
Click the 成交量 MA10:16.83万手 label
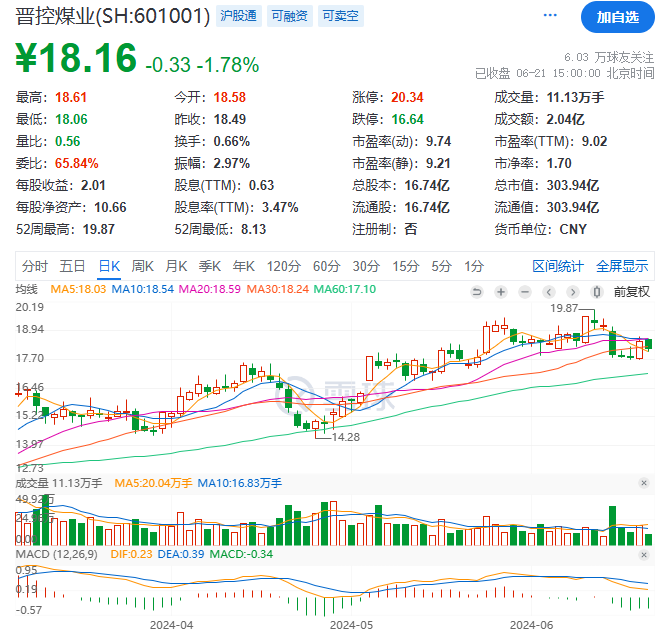point(239,483)
